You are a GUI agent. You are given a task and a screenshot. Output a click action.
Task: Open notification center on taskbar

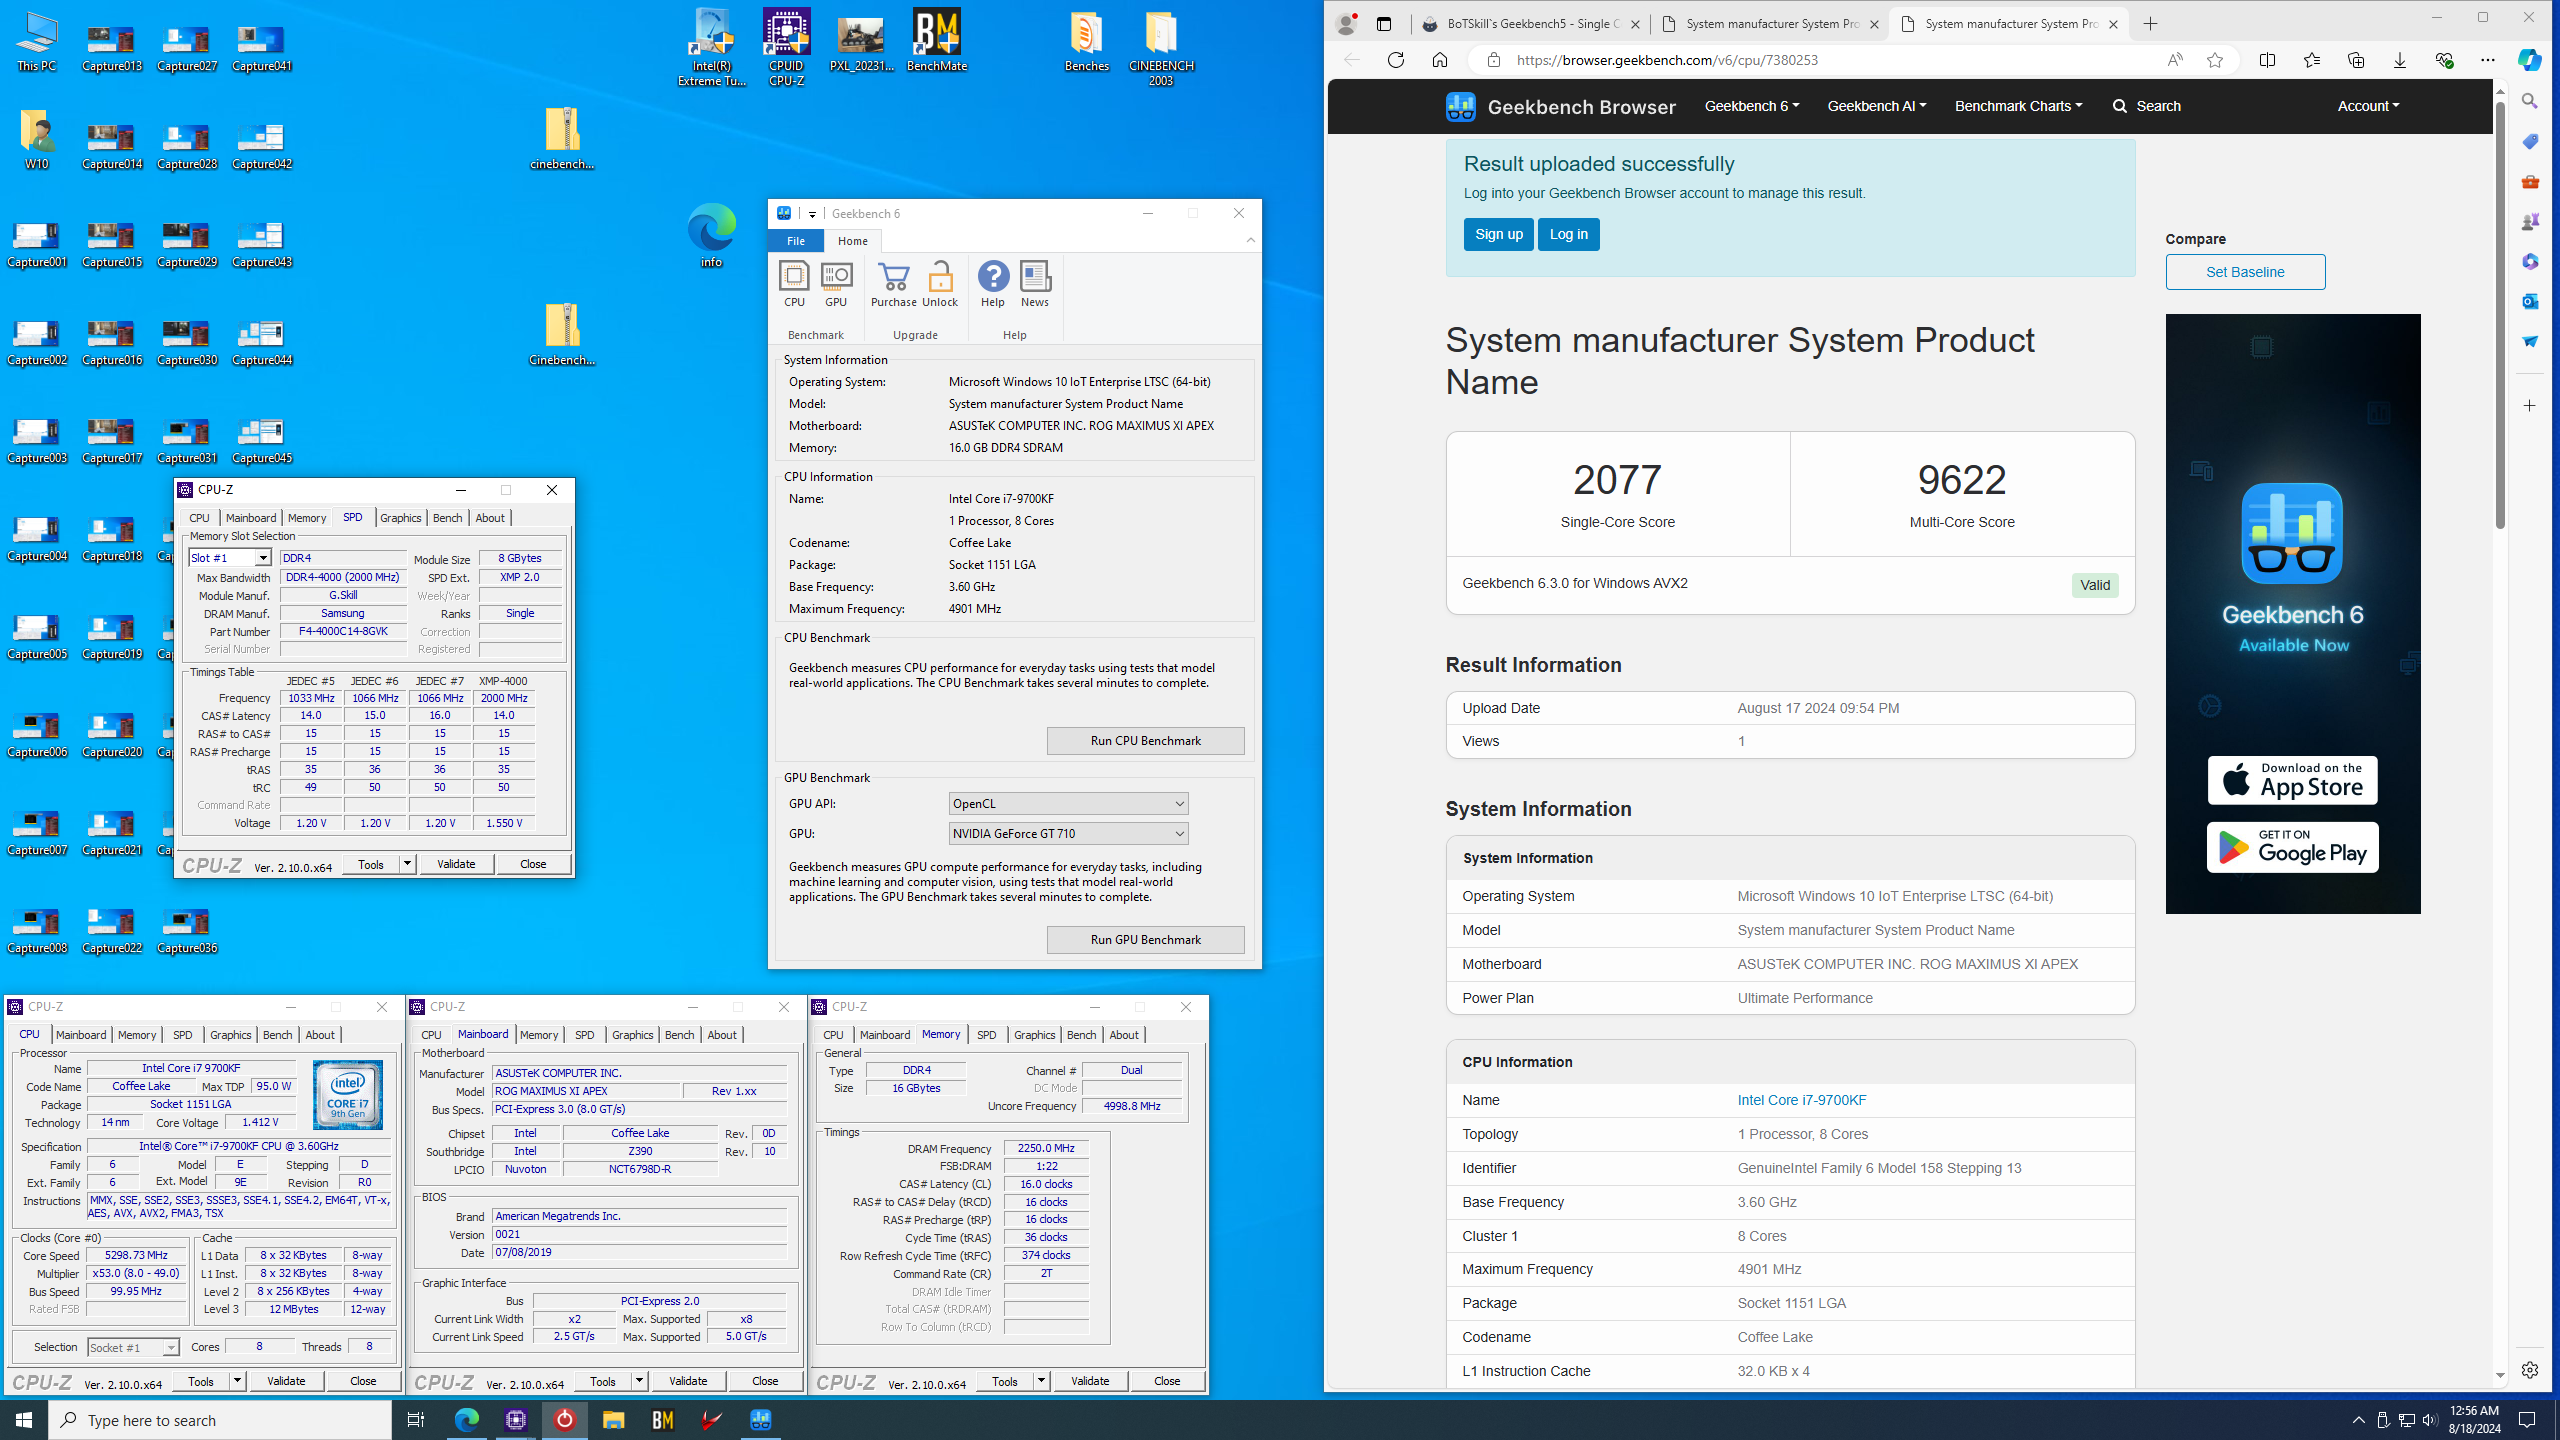2527,1420
